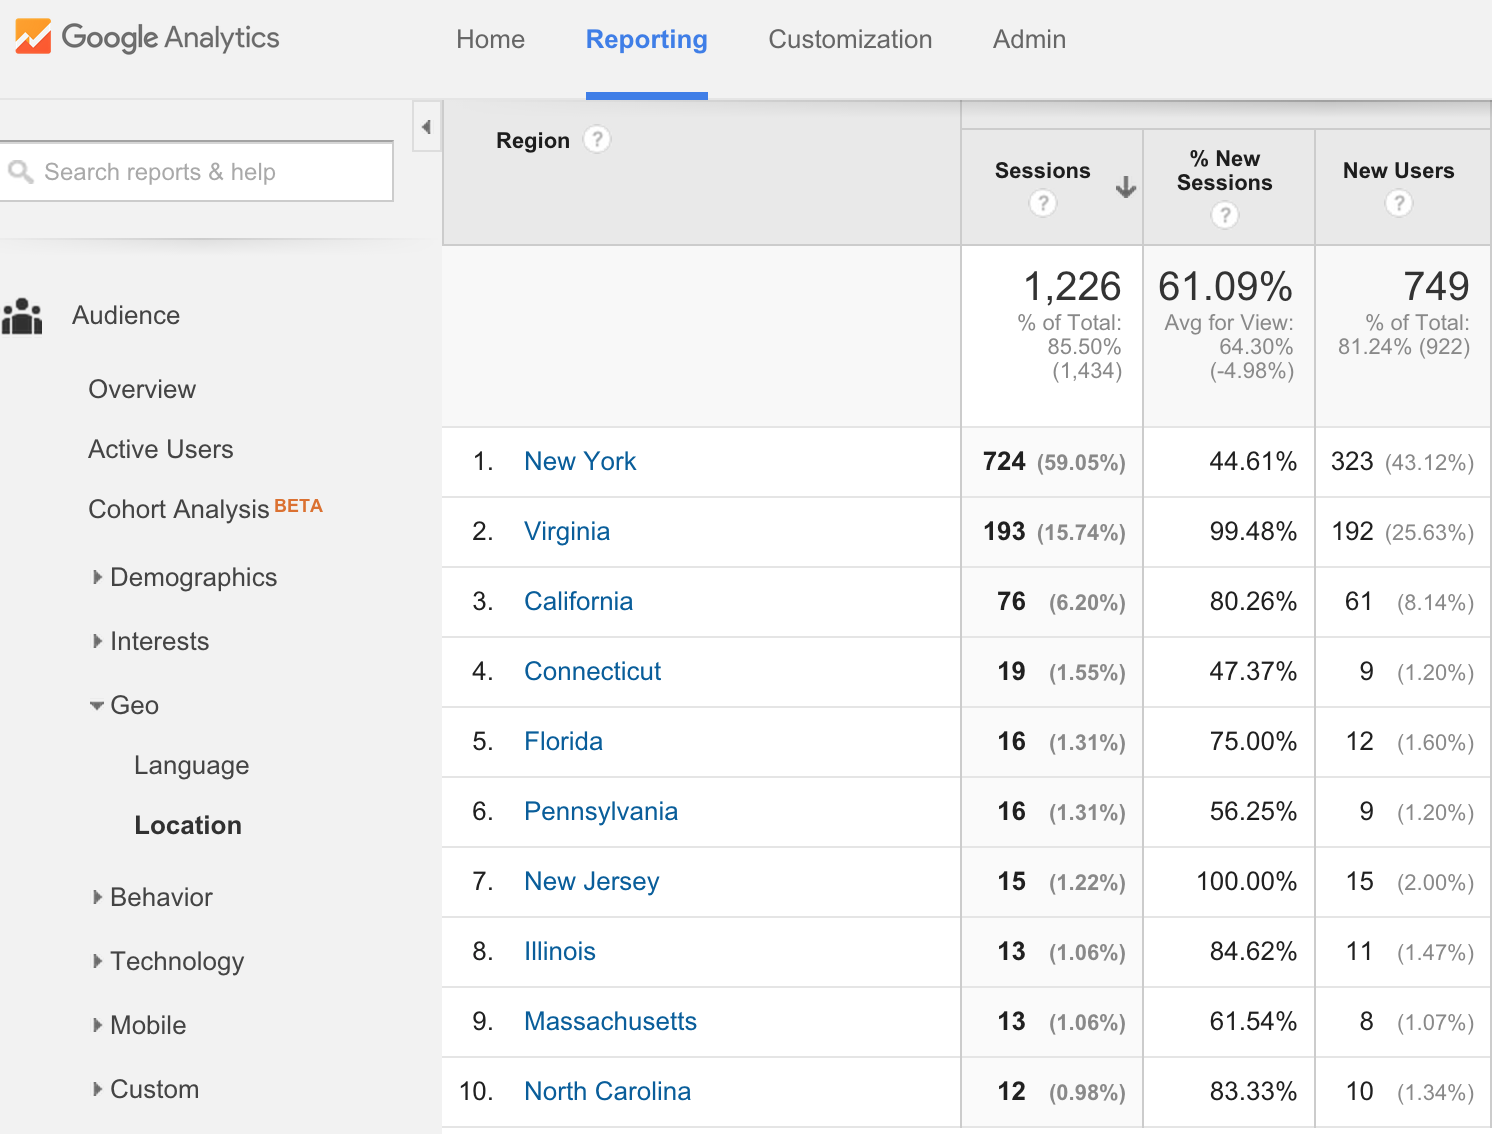Open the Active Users report

coord(161,449)
